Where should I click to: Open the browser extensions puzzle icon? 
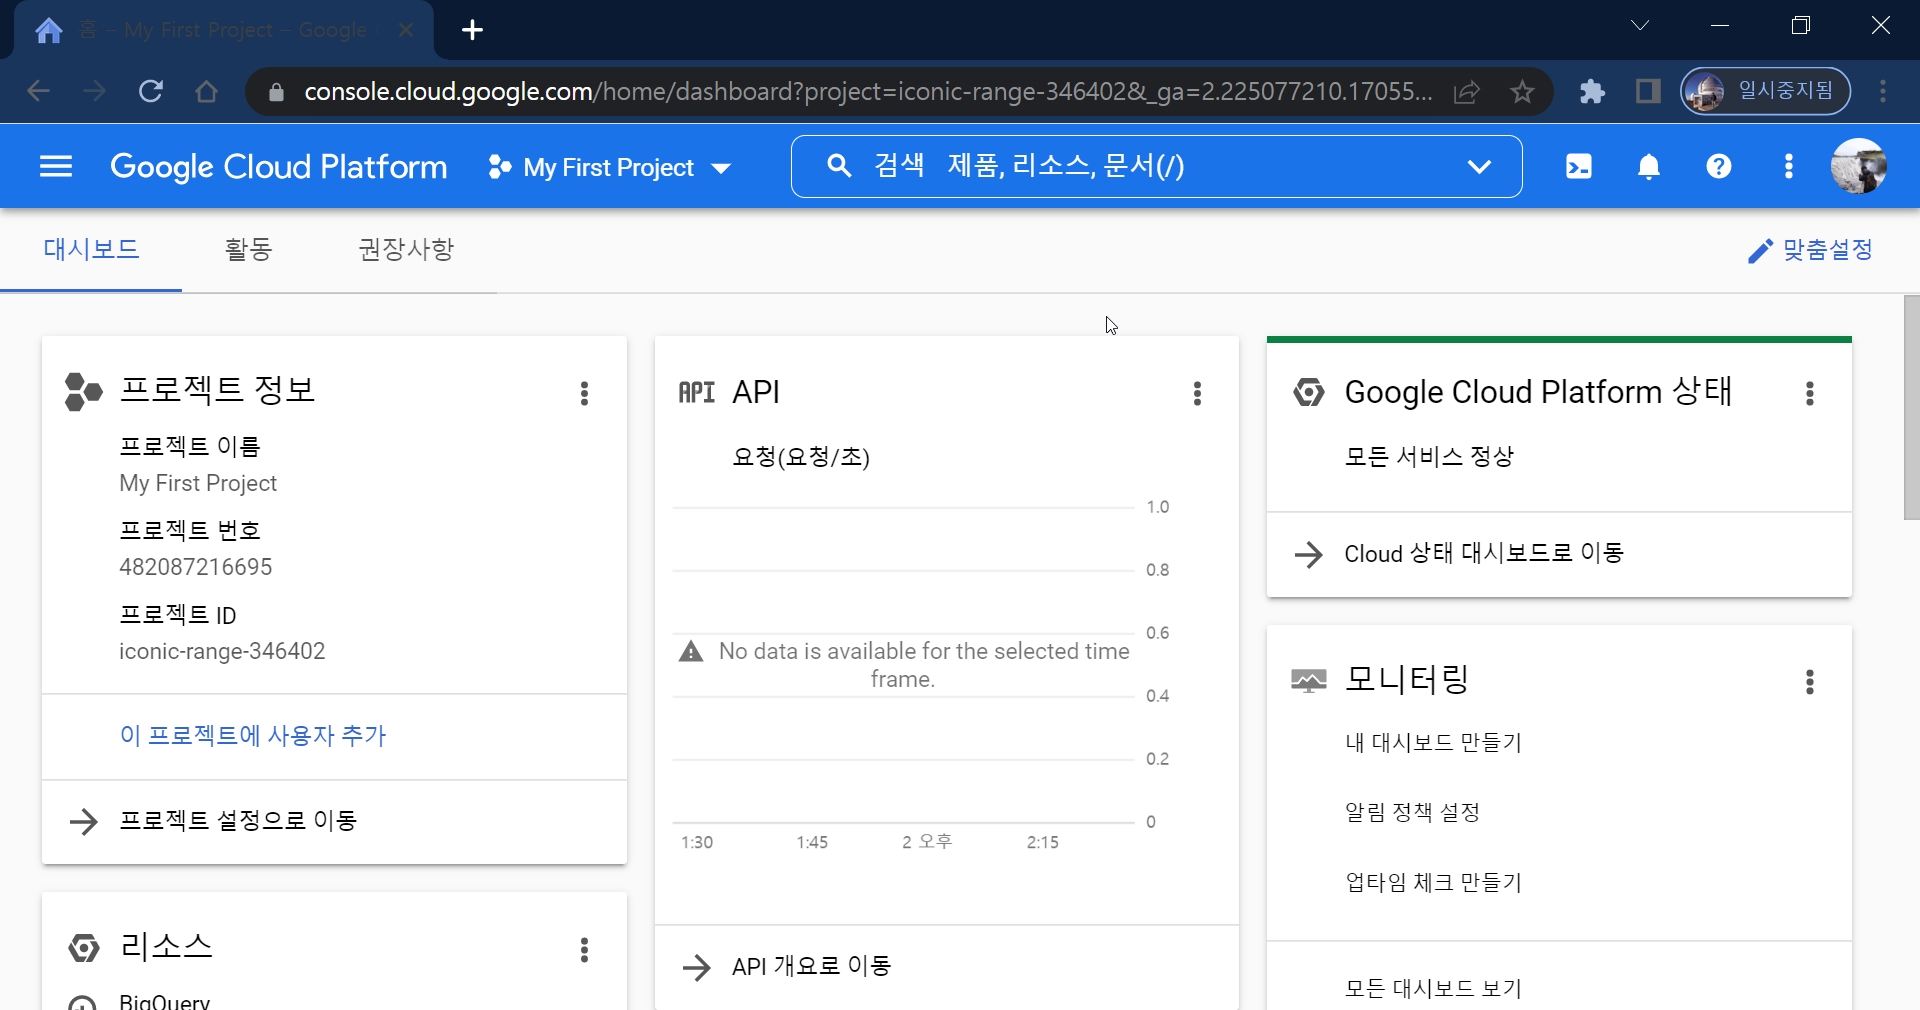tap(1592, 92)
